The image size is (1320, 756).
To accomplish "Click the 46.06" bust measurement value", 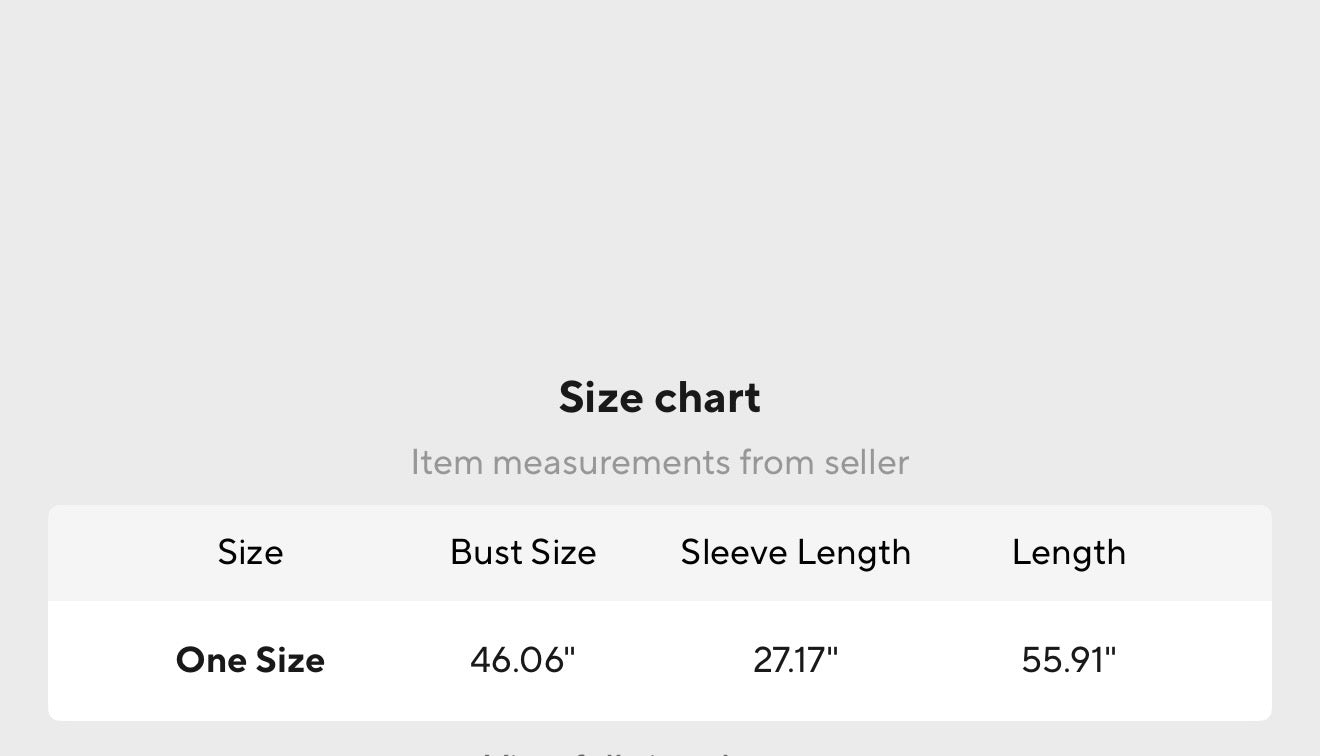I will 523,660.
